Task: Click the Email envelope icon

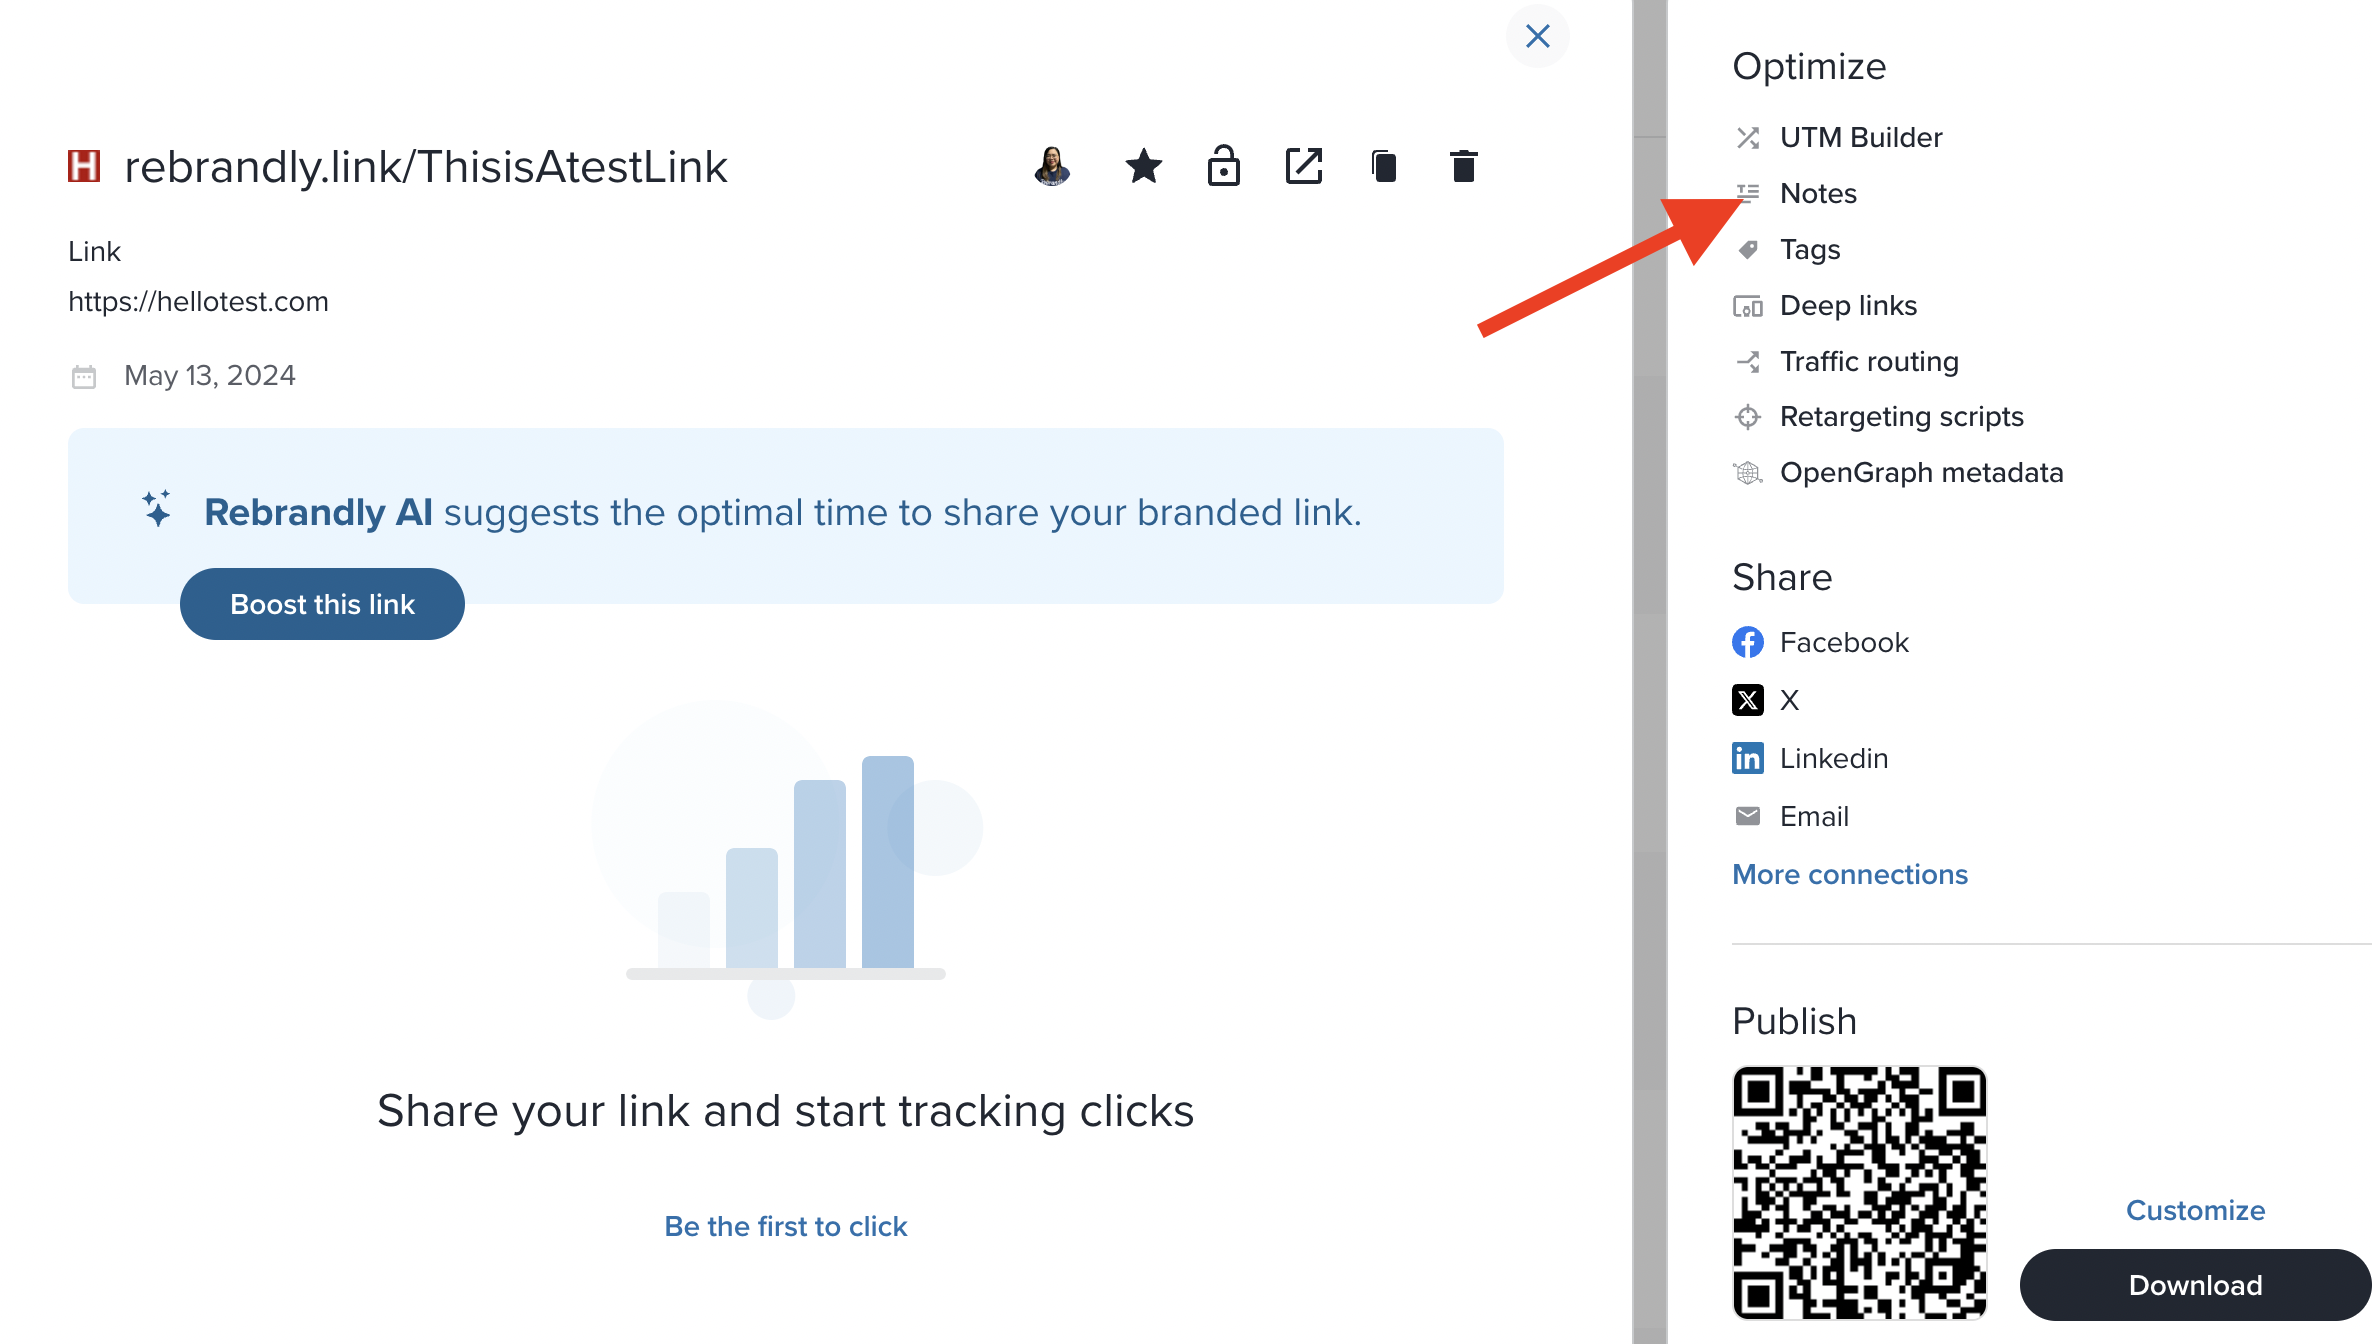Action: (x=1748, y=816)
